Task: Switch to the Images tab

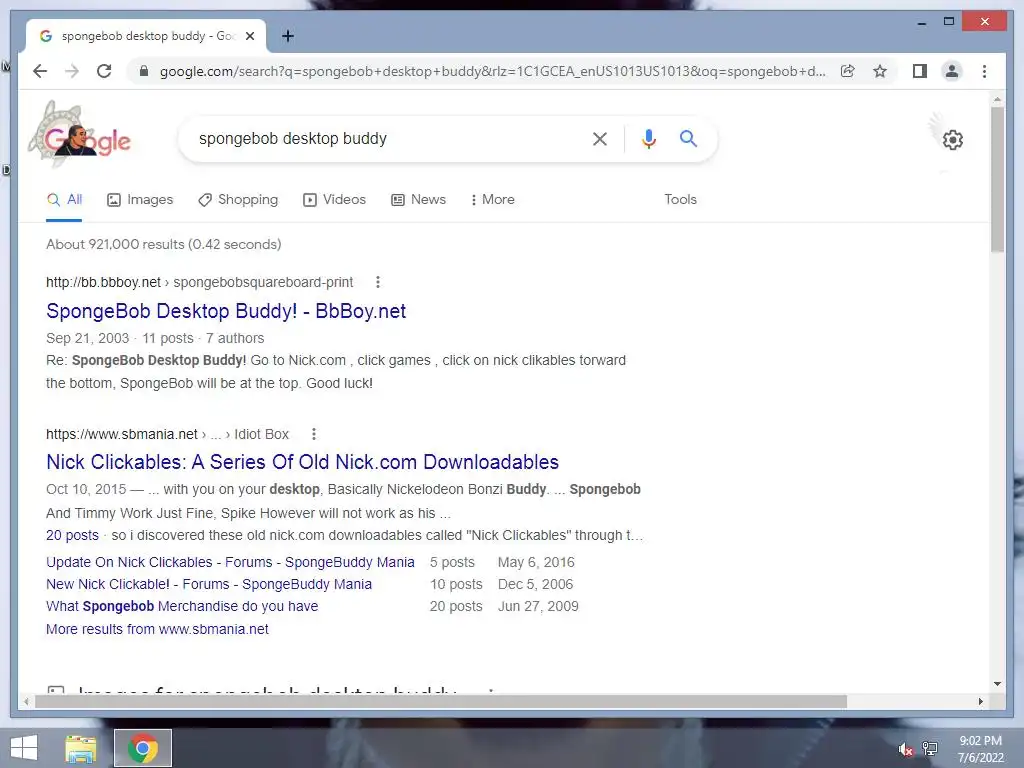Action: pyautogui.click(x=140, y=200)
